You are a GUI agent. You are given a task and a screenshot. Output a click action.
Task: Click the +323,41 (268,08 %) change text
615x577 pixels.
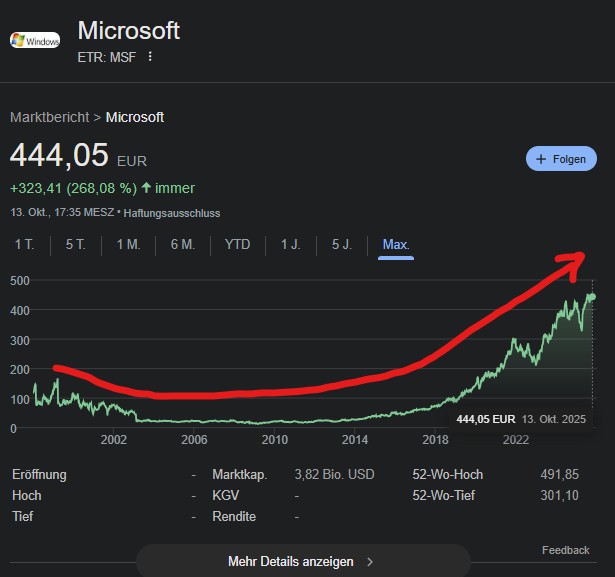click(x=73, y=188)
